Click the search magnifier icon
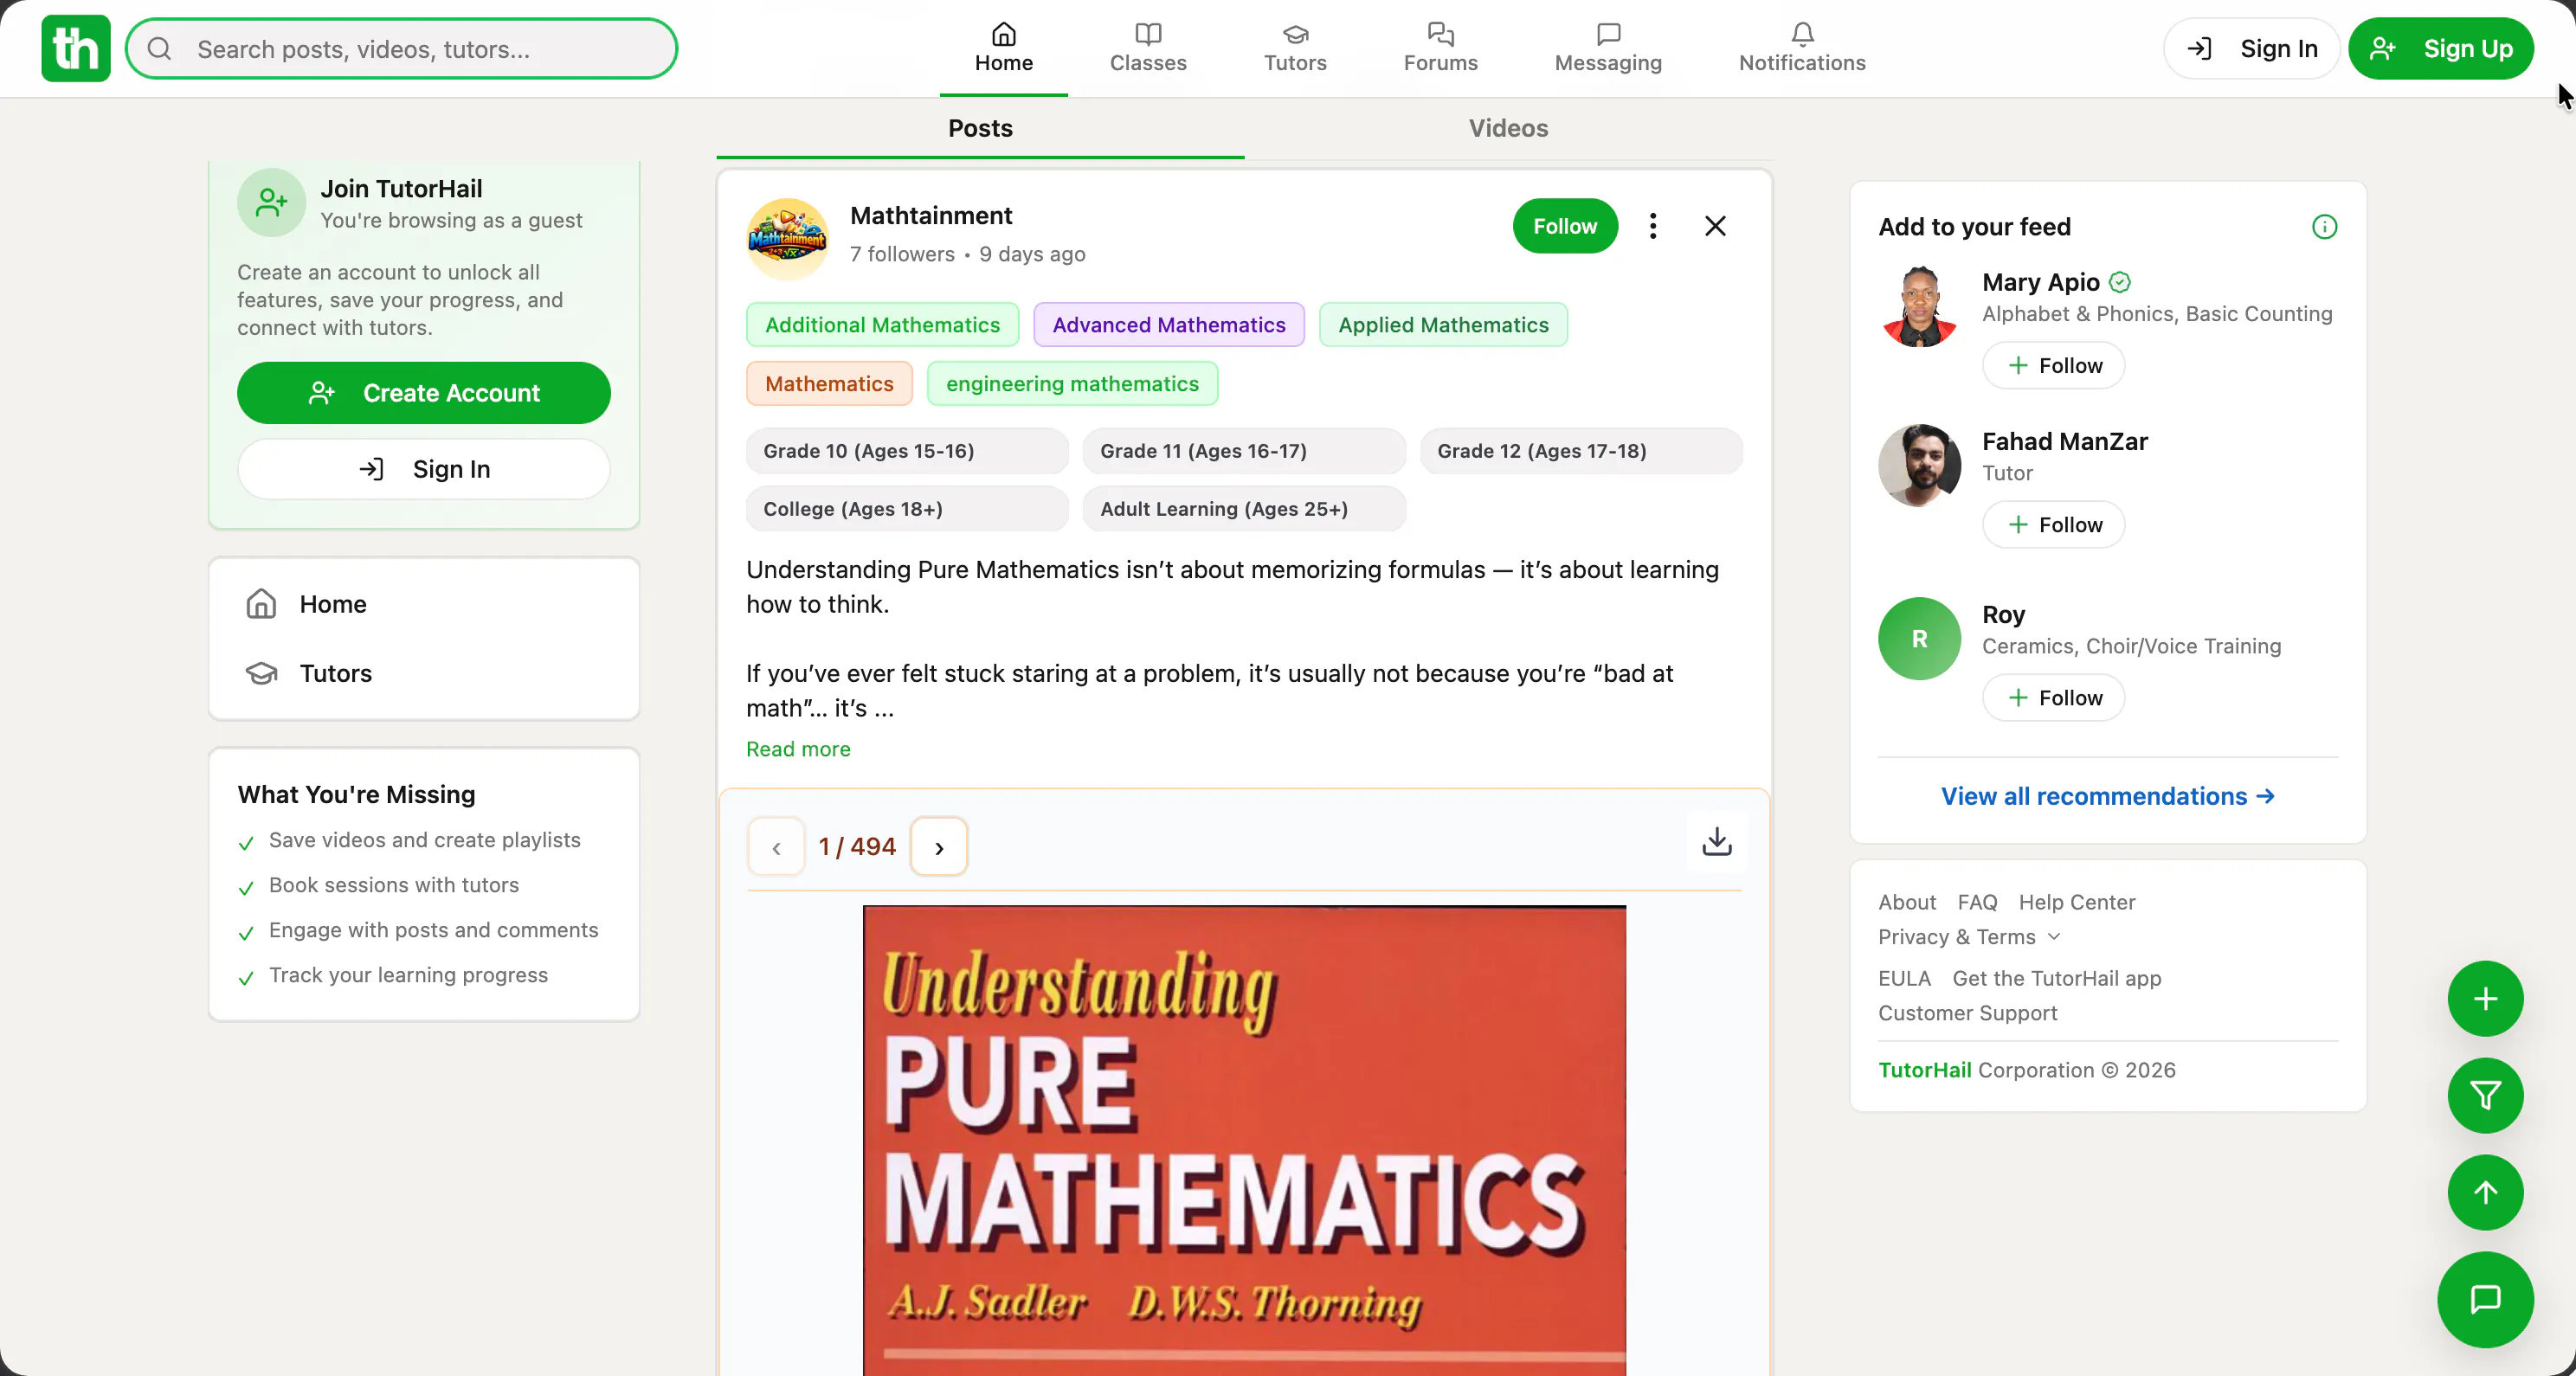This screenshot has height=1376, width=2576. [x=160, y=49]
